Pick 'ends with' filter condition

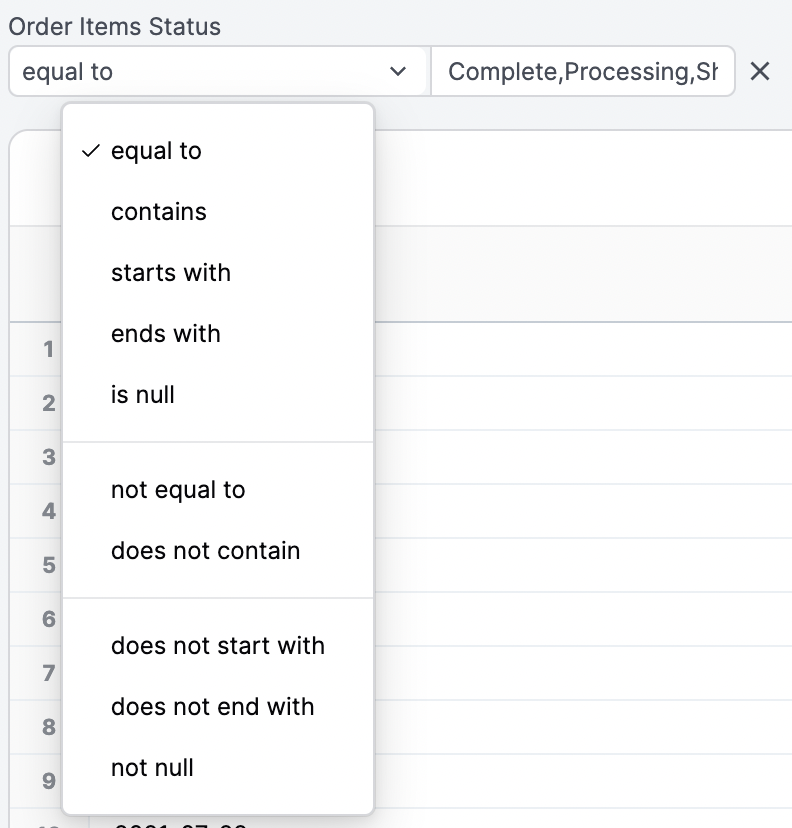tap(166, 334)
